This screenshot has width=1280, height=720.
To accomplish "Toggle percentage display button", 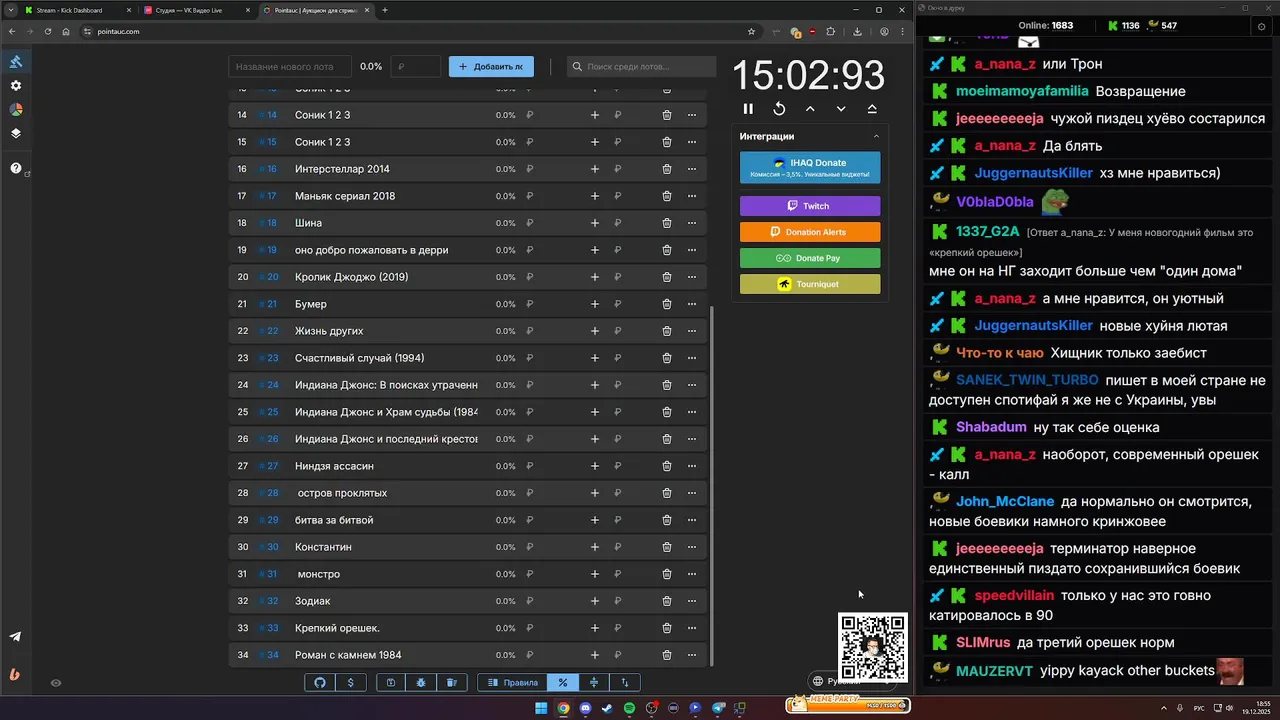I will [563, 682].
